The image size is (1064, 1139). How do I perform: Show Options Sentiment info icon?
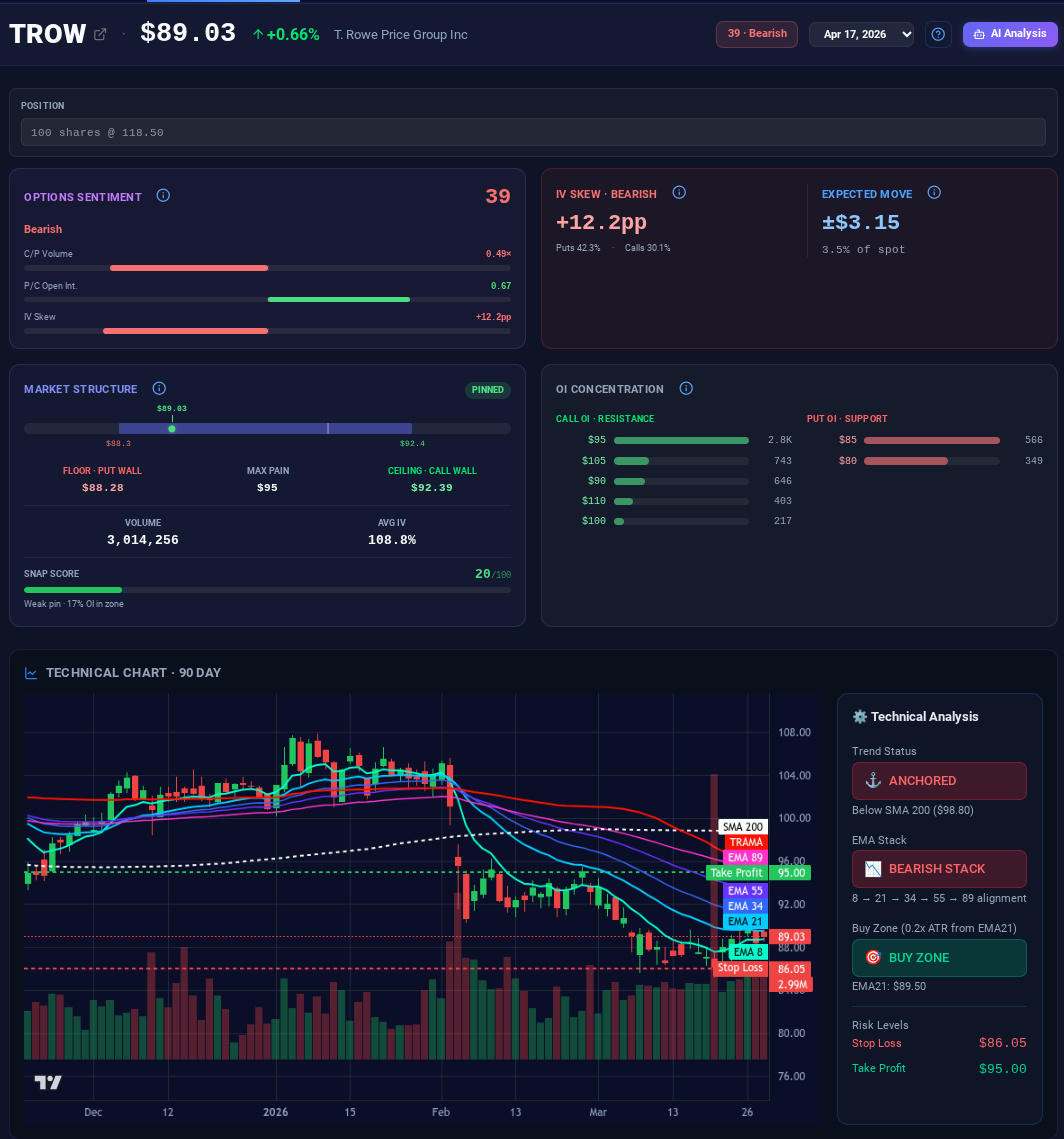163,195
